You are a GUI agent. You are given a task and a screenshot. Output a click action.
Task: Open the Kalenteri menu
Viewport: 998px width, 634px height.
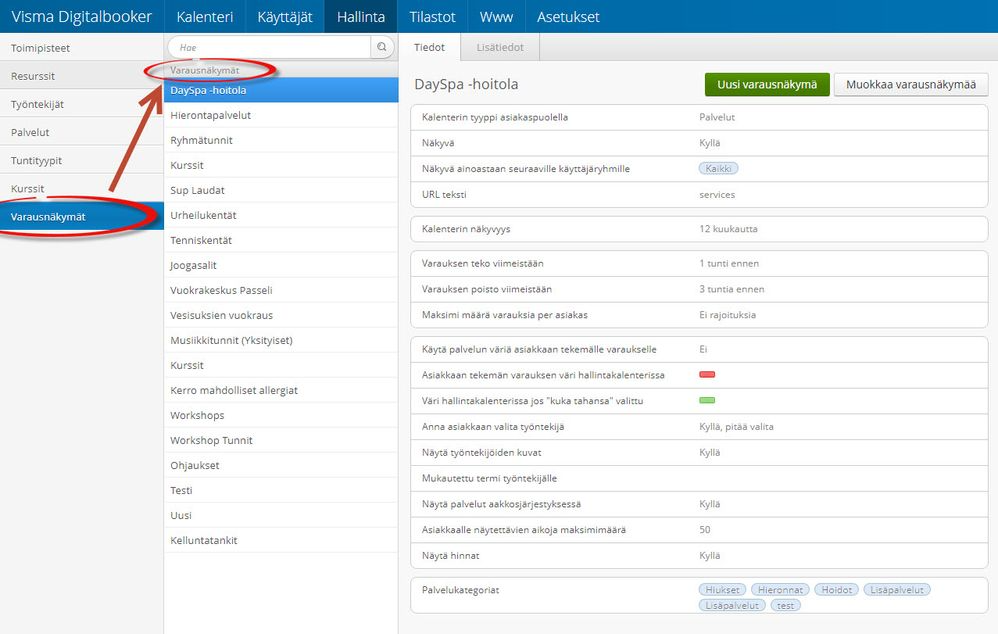point(205,17)
